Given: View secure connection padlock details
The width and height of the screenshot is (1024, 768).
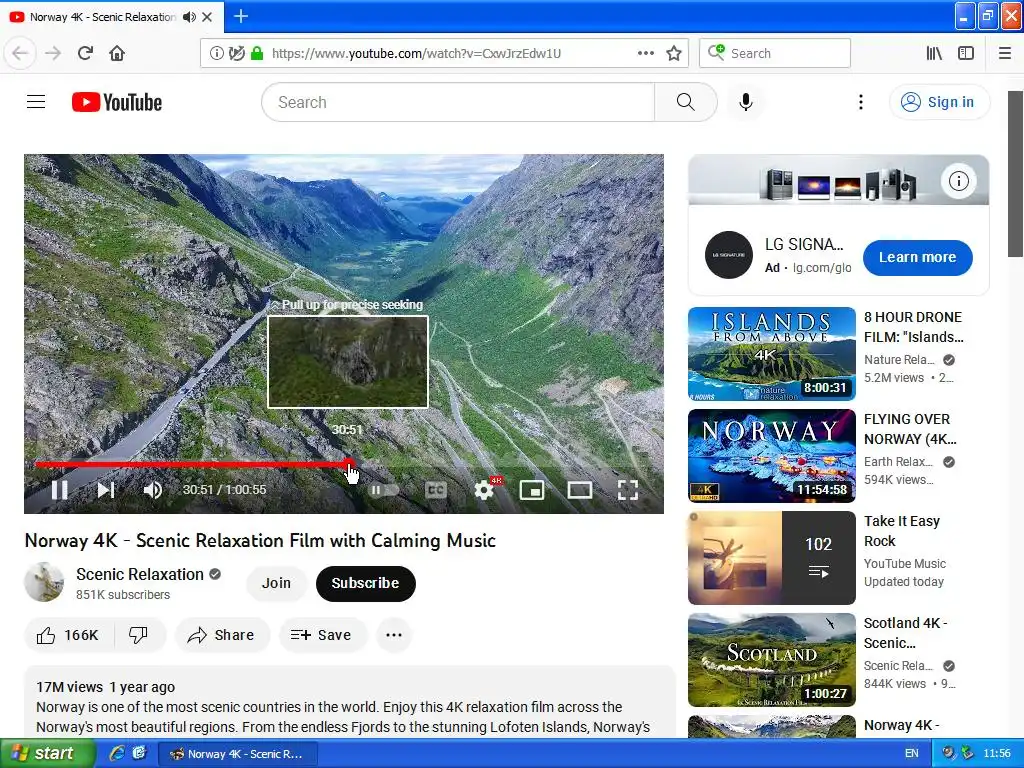Looking at the screenshot, I should pyautogui.click(x=257, y=53).
